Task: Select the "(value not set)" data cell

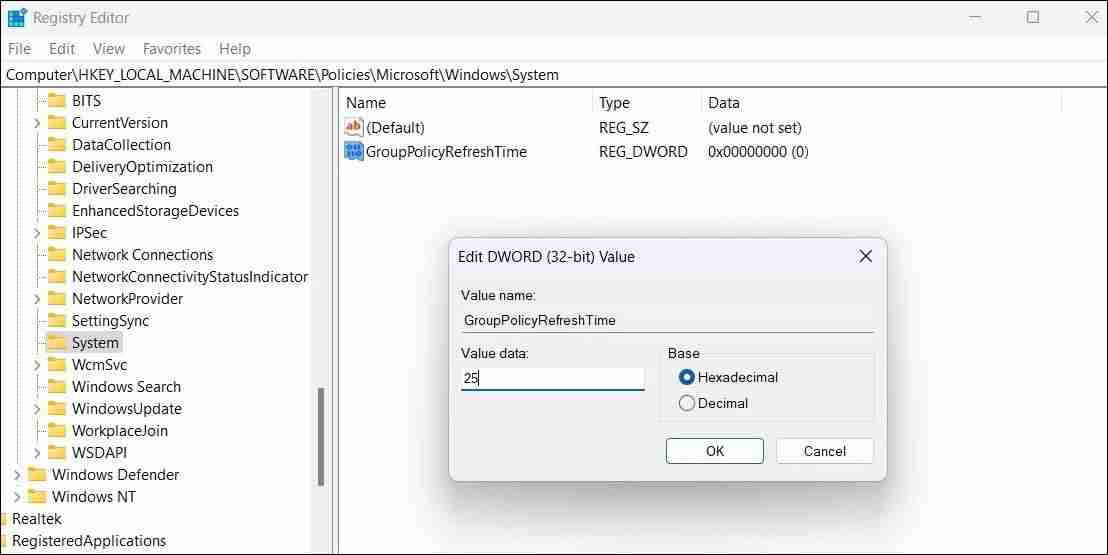Action: tap(755, 128)
